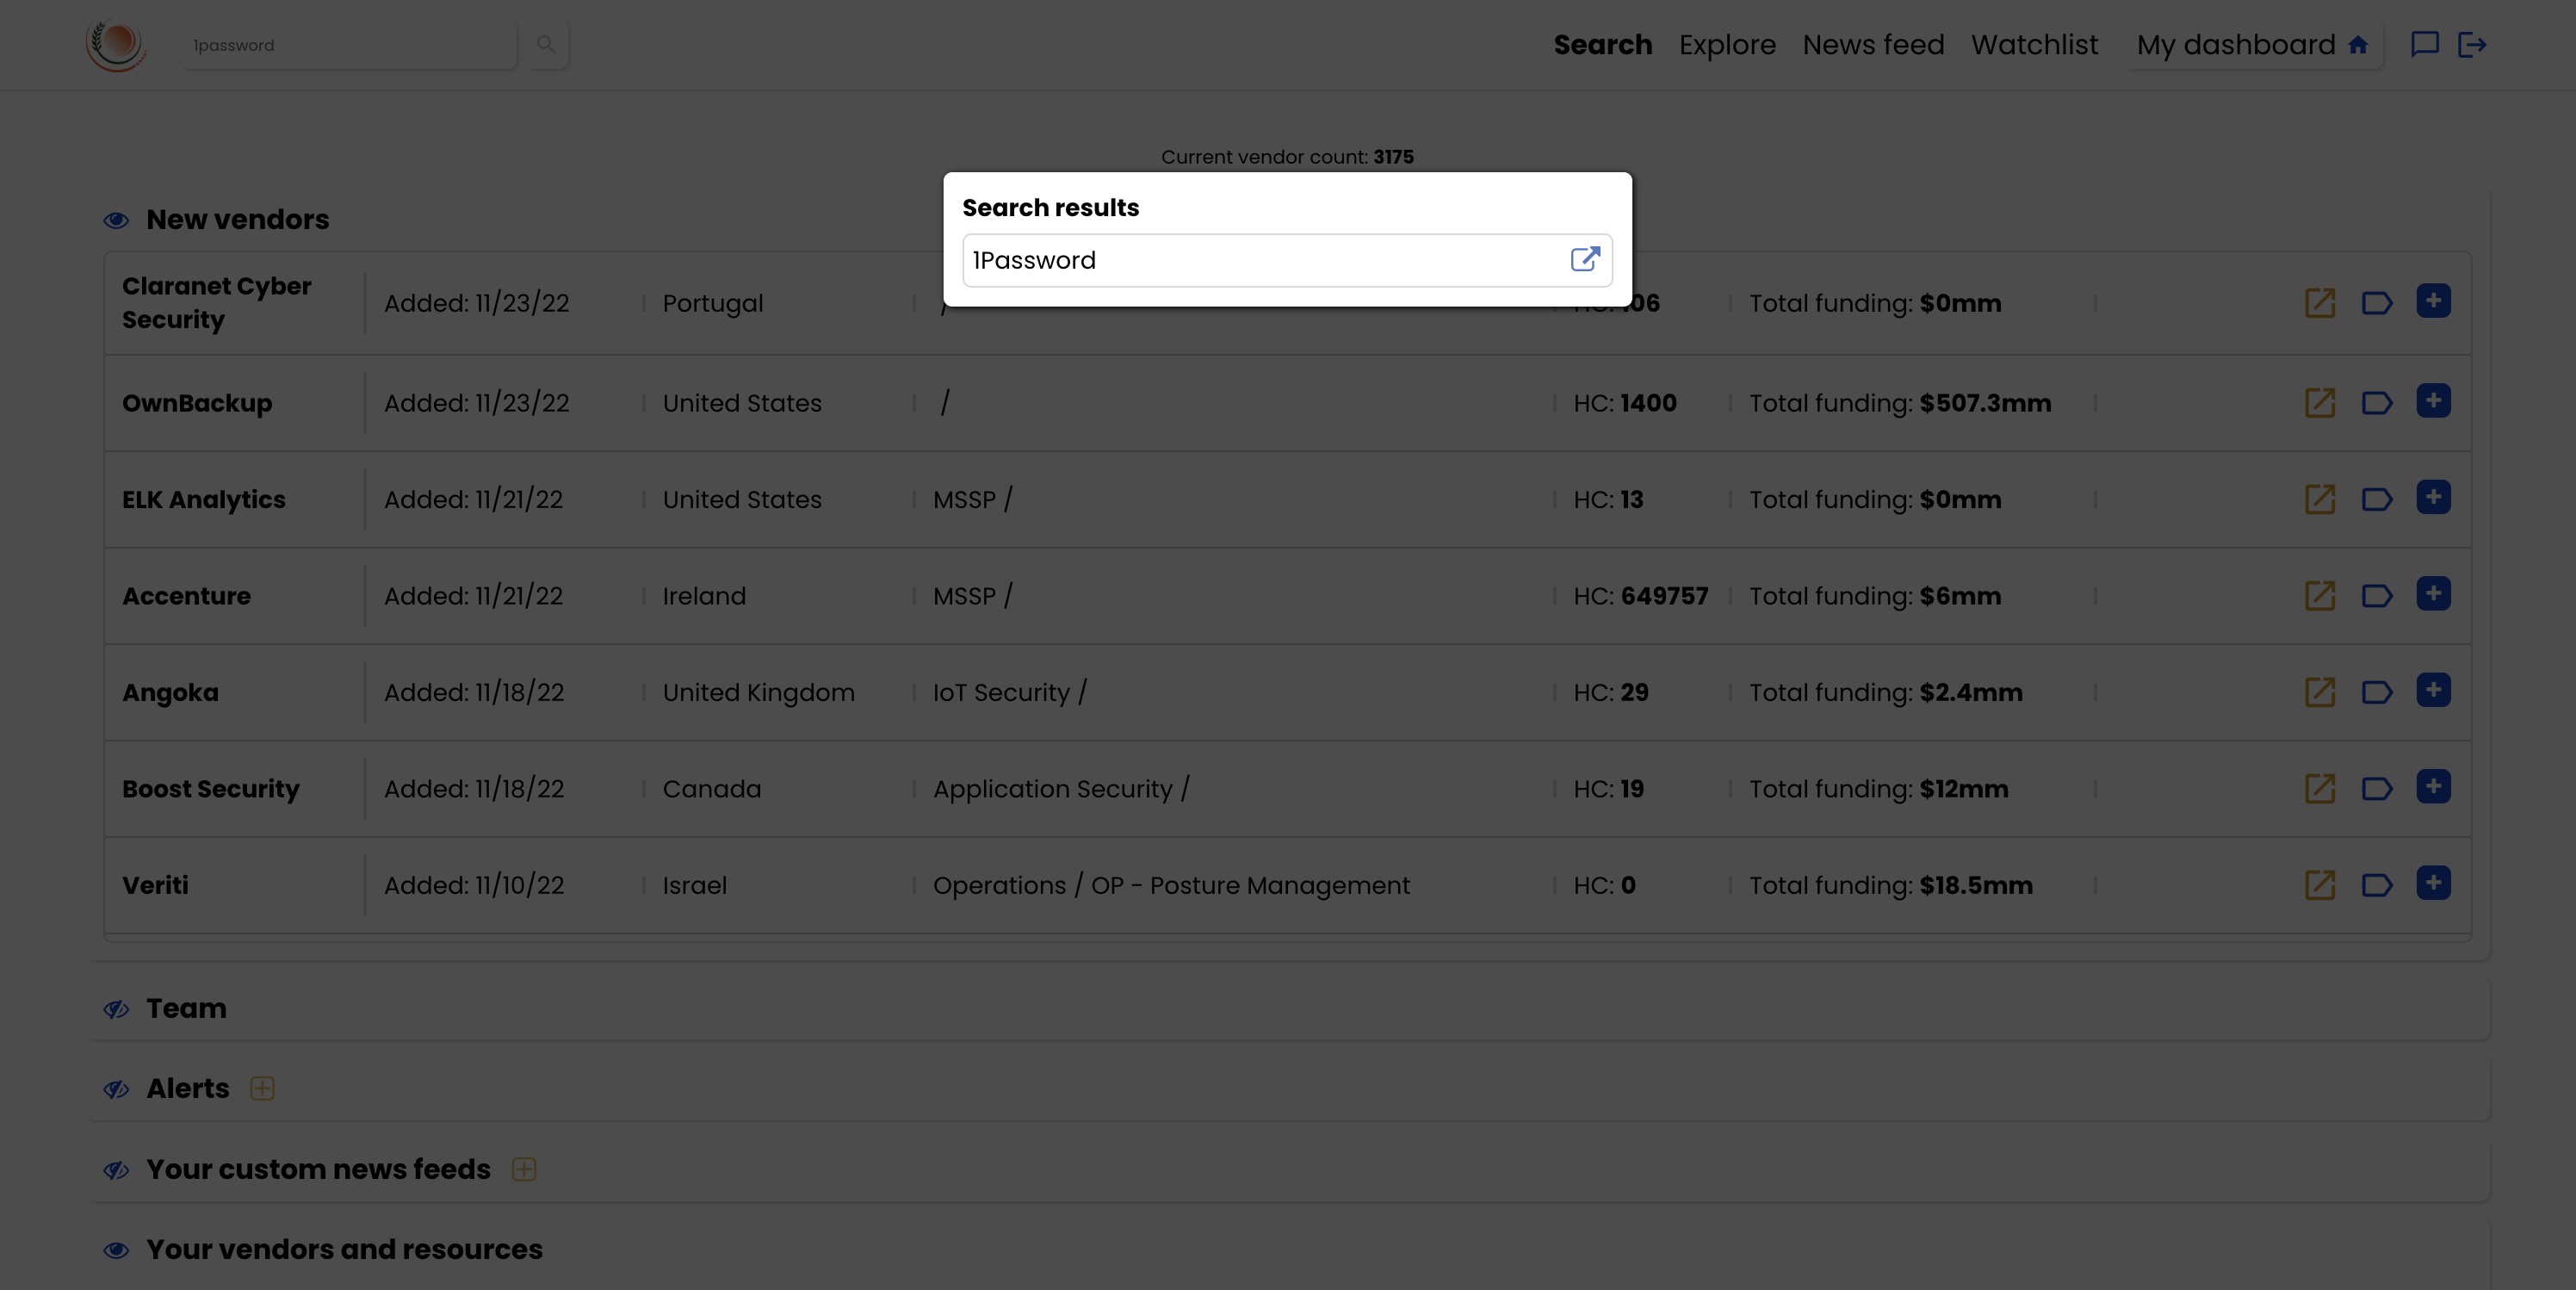This screenshot has height=1290, width=2576.
Task: Click the Veriti vendor name
Action: [x=155, y=885]
